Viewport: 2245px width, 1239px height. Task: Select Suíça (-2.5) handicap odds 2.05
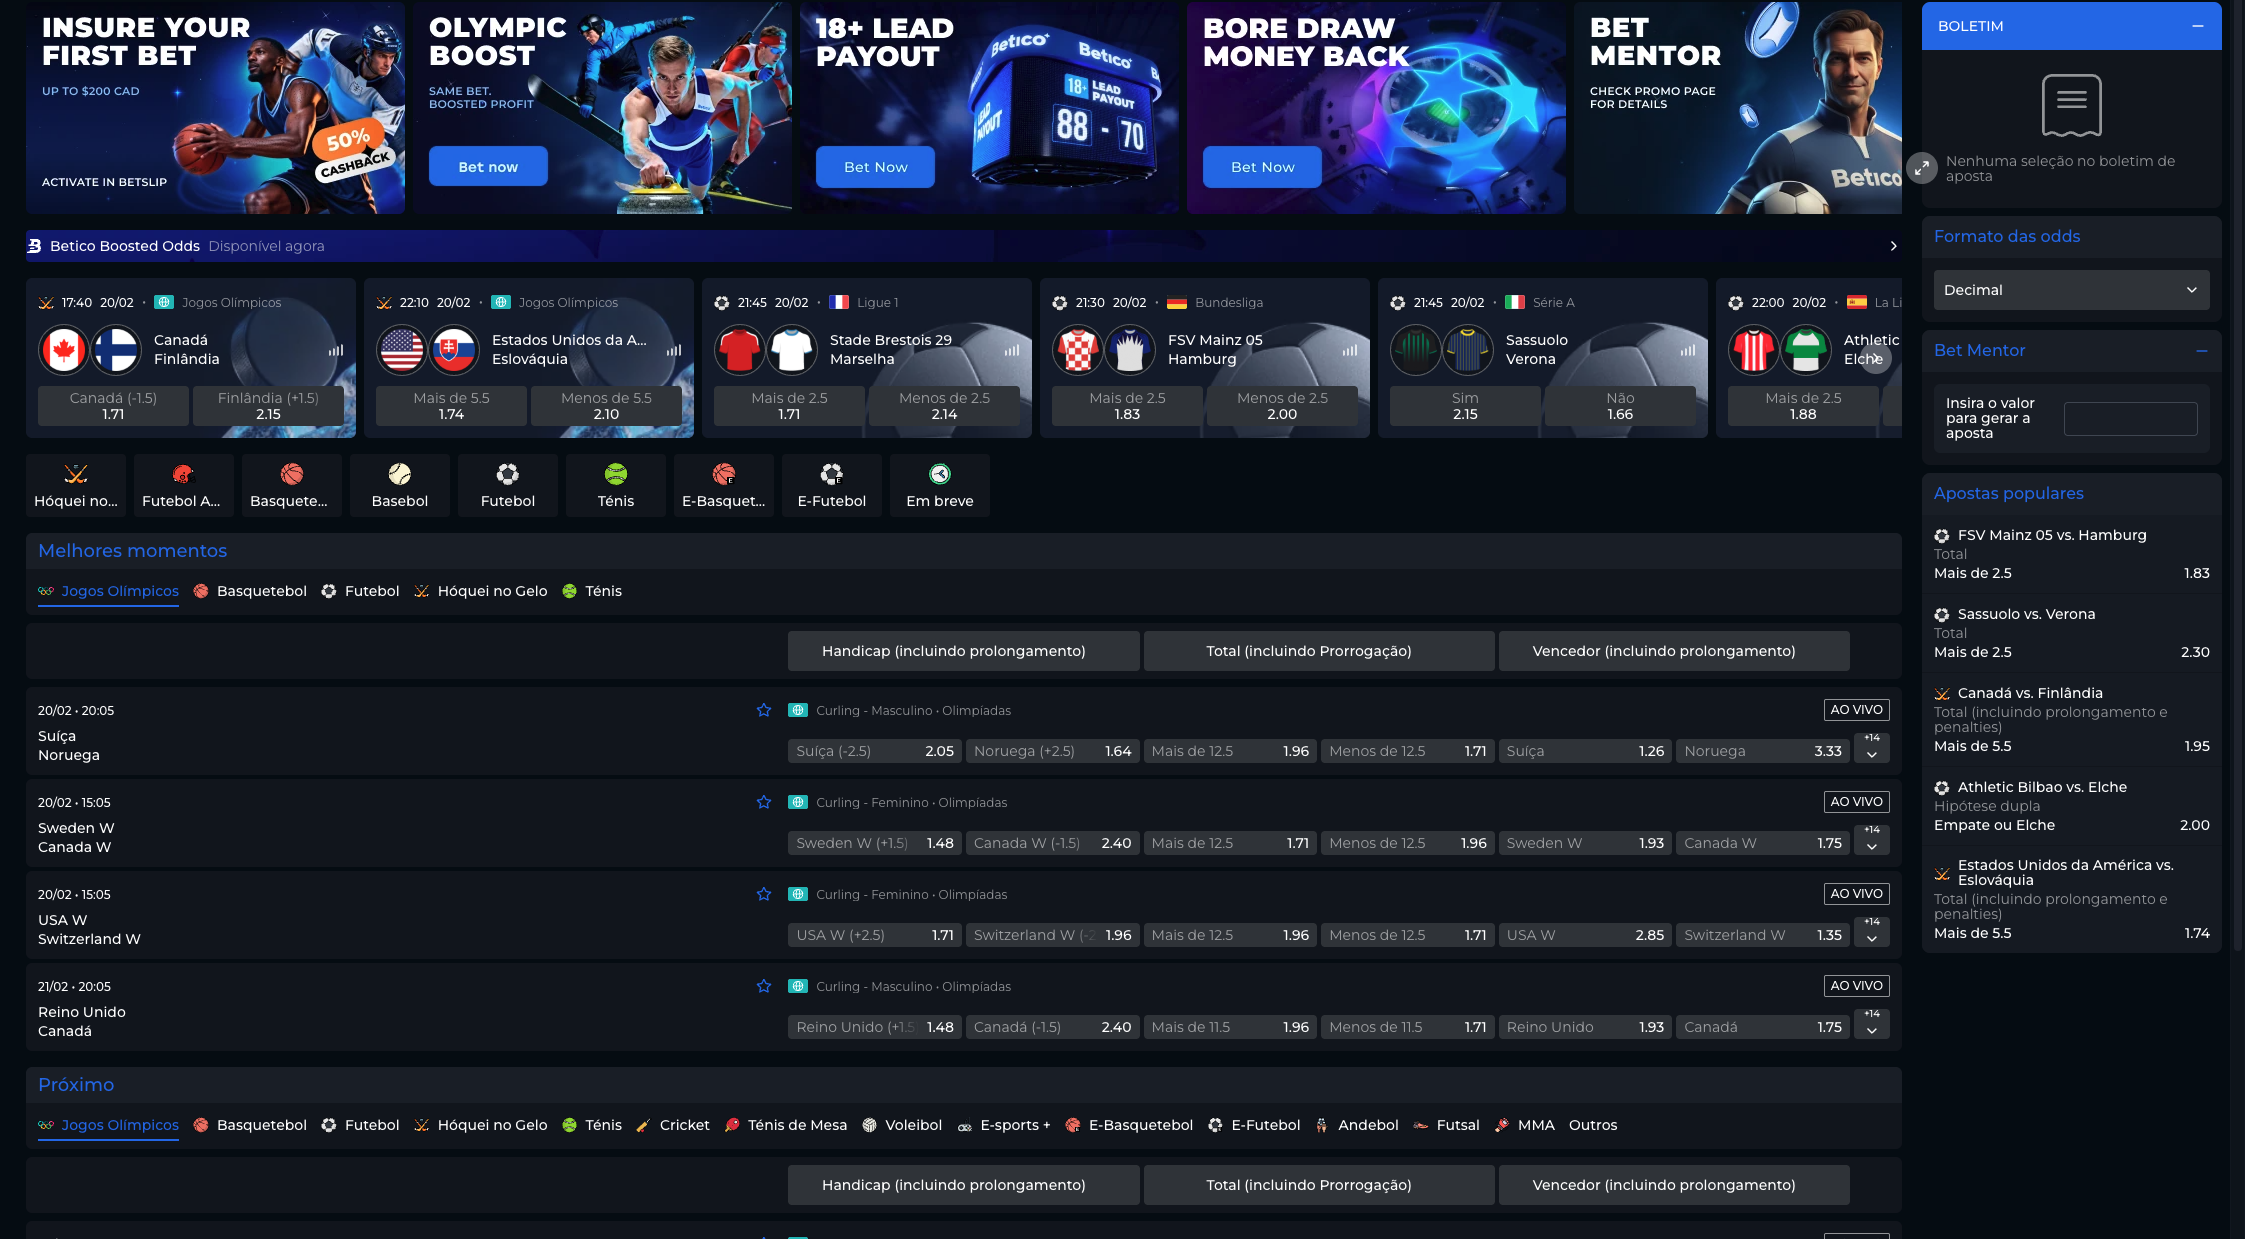[x=874, y=751]
